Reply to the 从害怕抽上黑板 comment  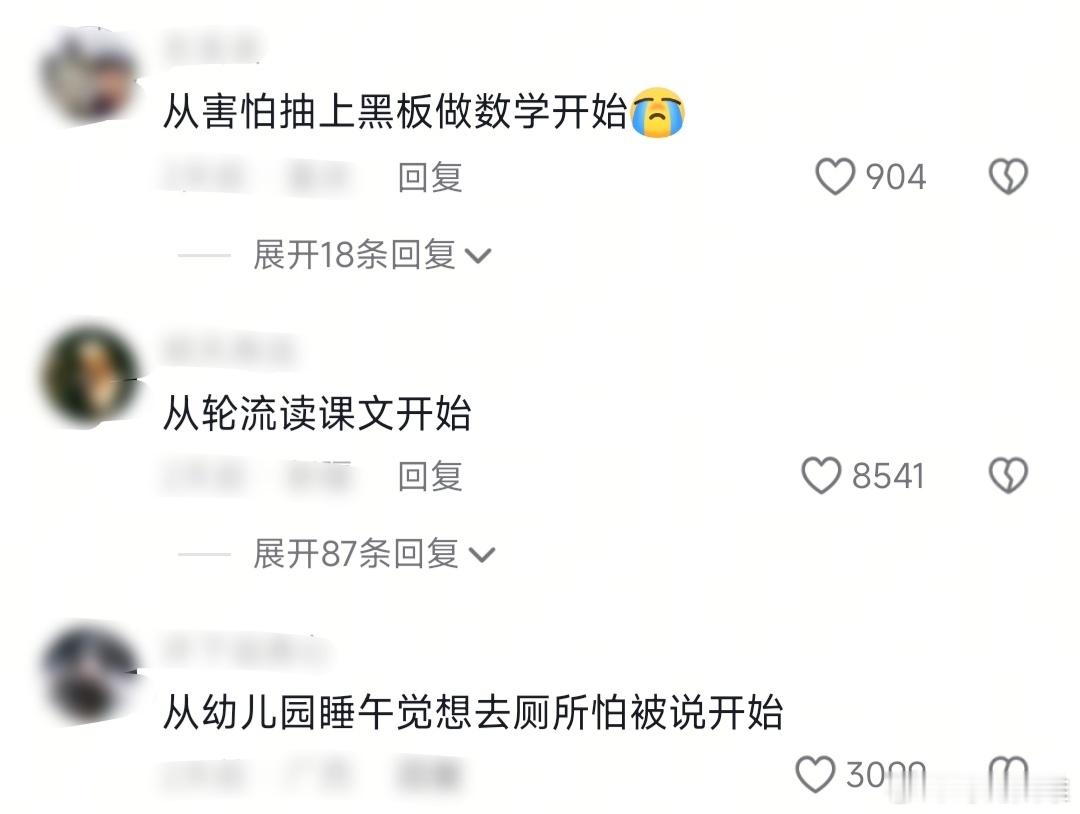430,178
